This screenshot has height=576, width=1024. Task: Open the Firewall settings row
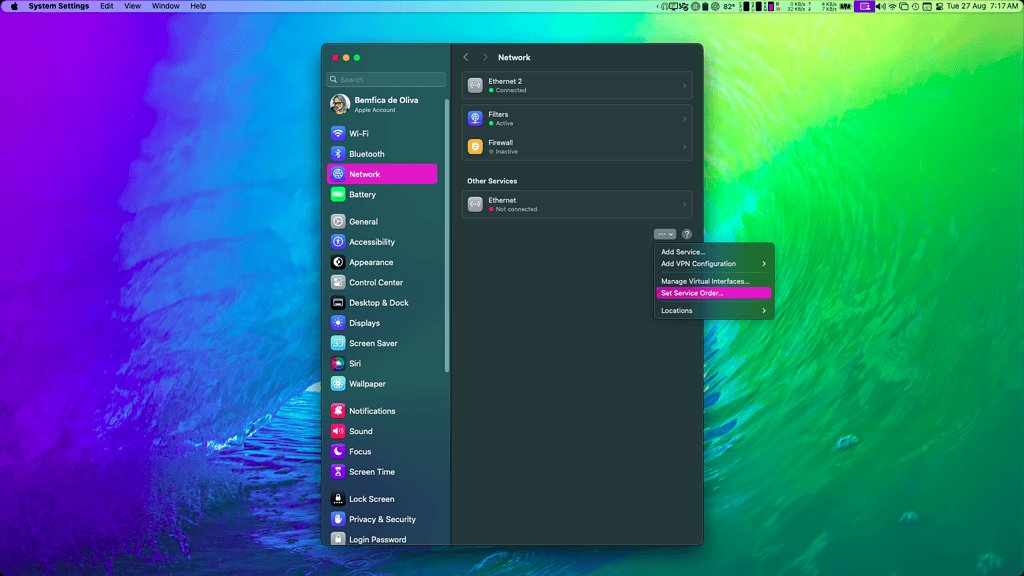point(577,147)
